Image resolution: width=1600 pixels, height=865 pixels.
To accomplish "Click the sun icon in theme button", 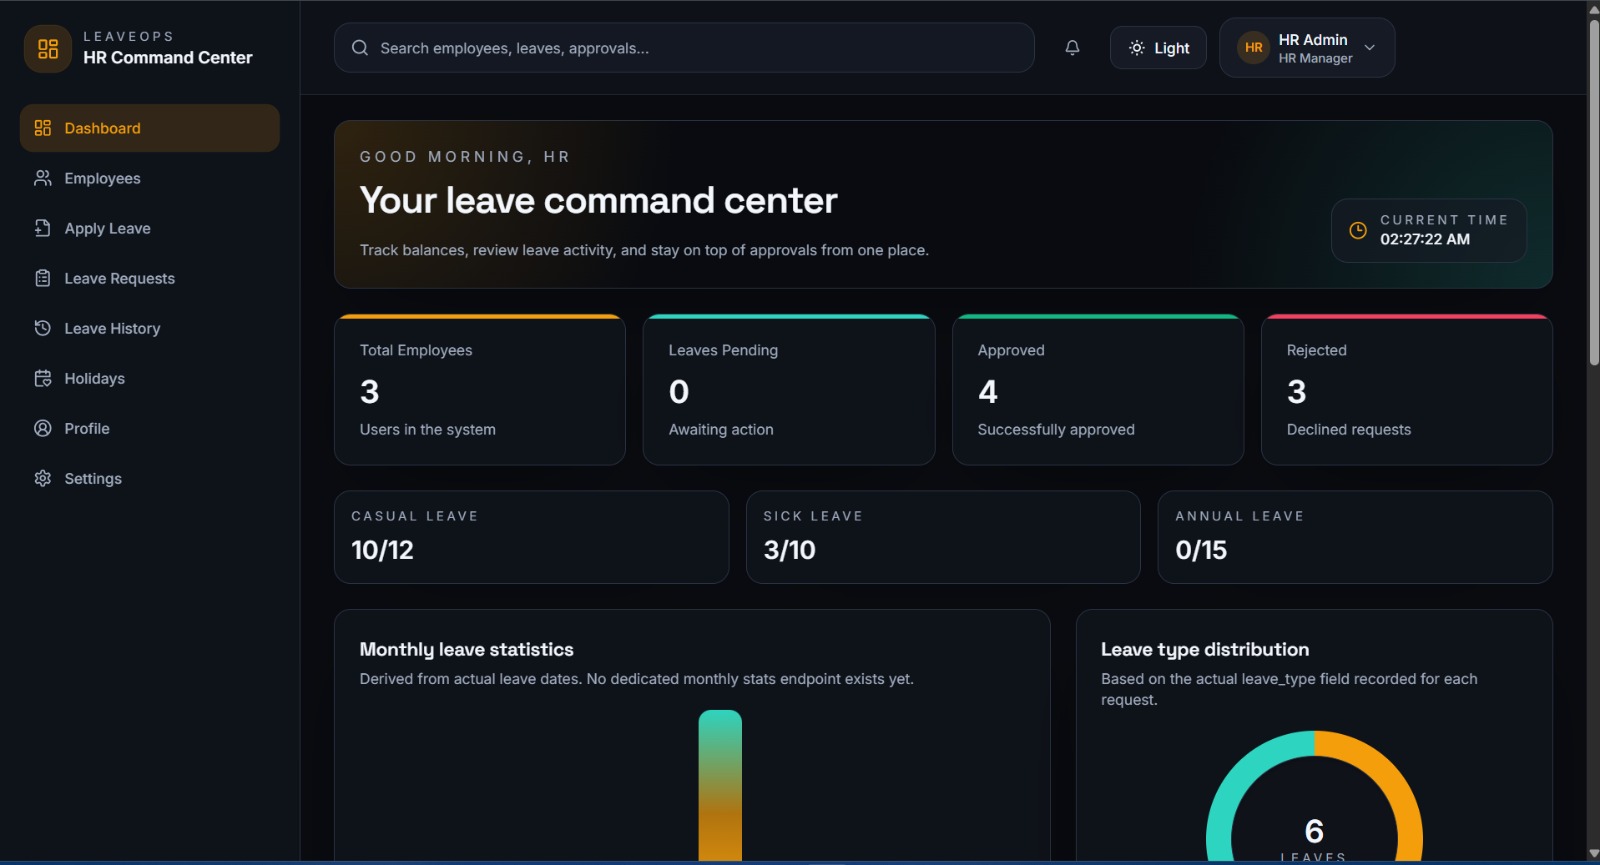I will (x=1137, y=48).
